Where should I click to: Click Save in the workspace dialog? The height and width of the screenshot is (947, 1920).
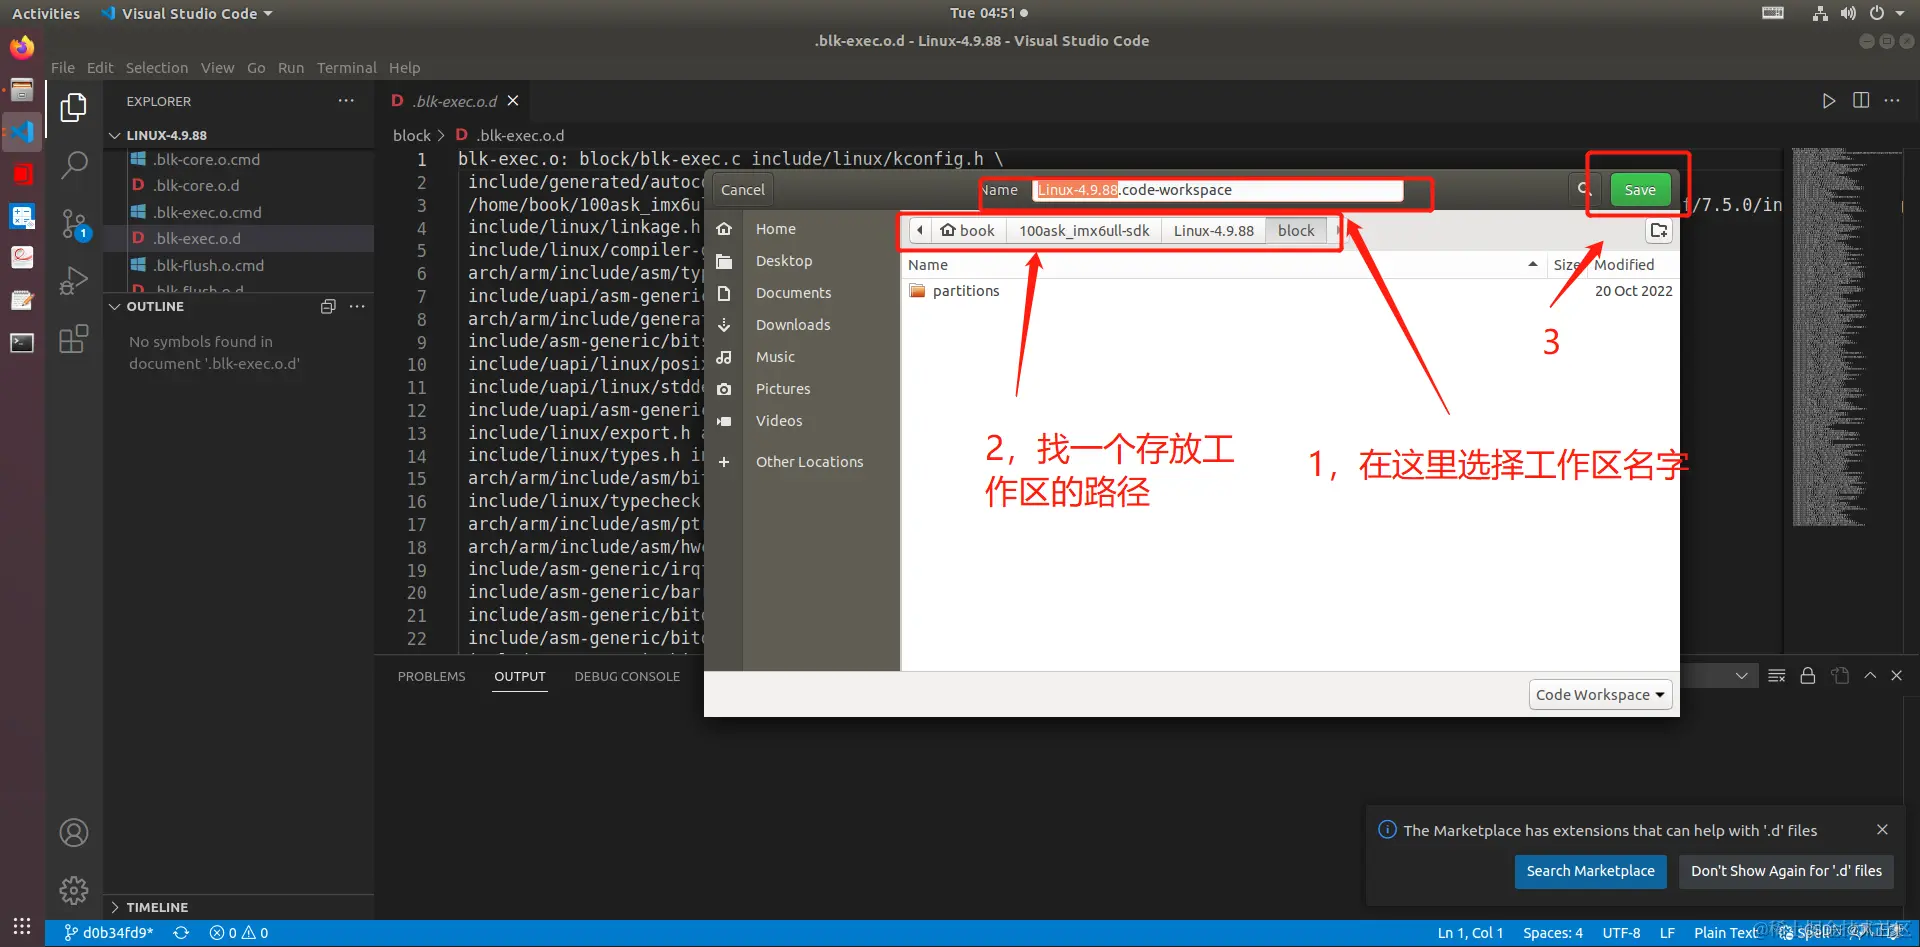coord(1640,190)
